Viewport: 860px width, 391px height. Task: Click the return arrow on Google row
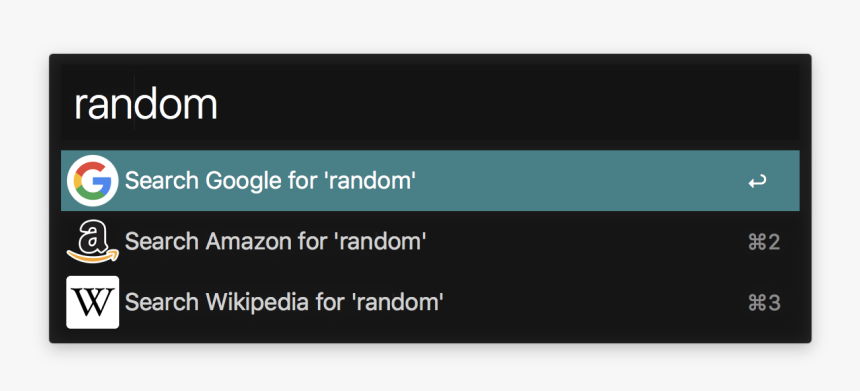point(757,182)
